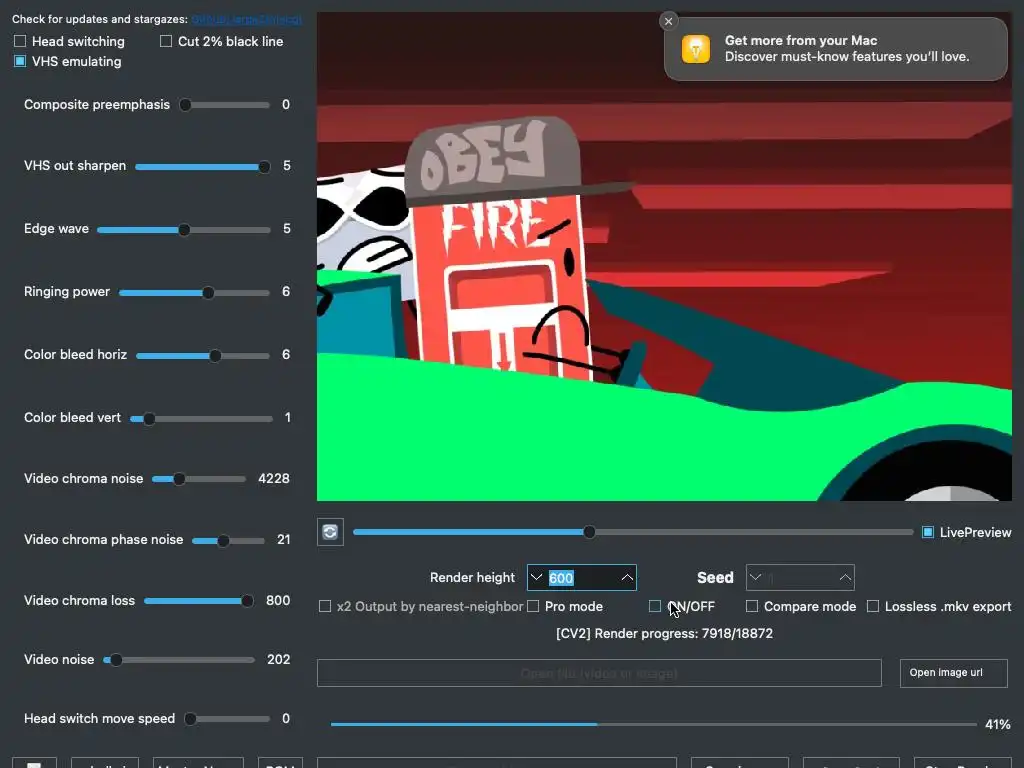Click the Video chroma noise value 4228
The image size is (1024, 768).
pyautogui.click(x=274, y=479)
